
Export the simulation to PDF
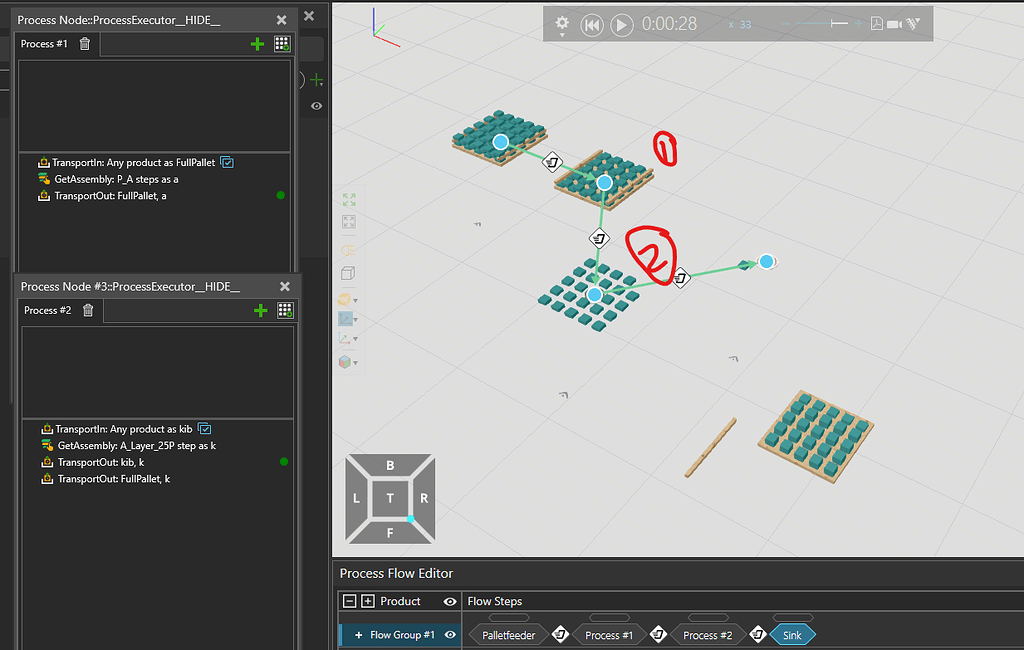point(877,24)
